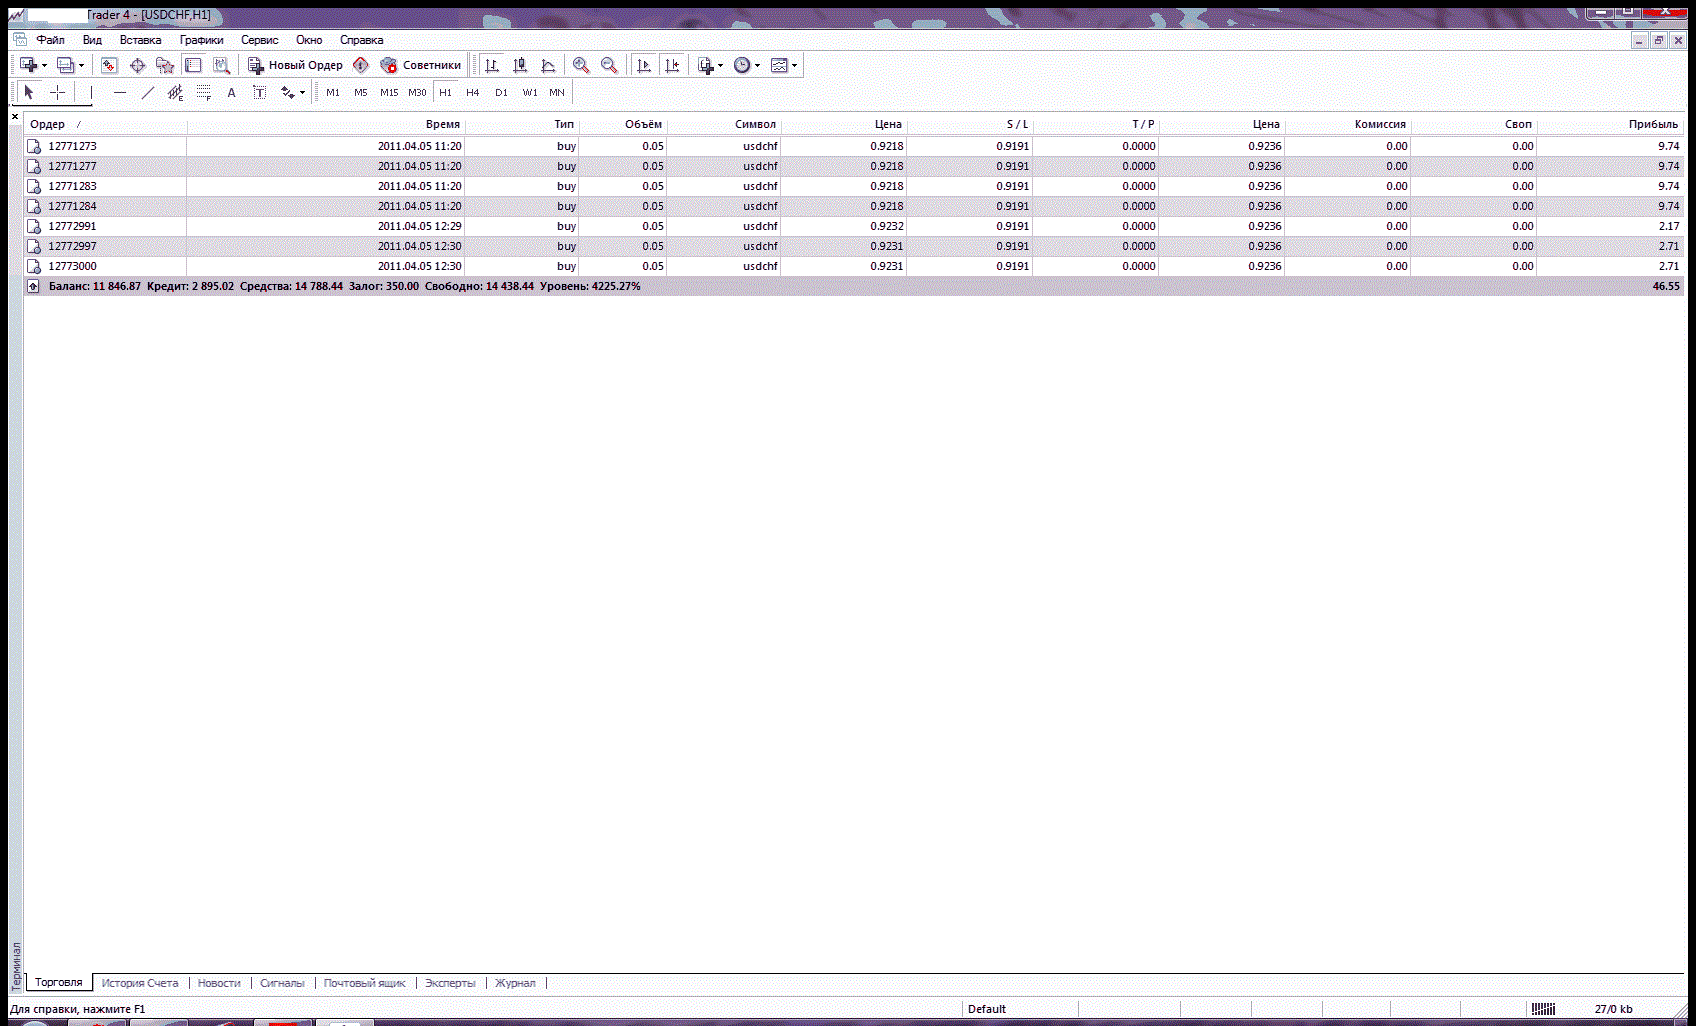1696x1026 pixels.
Task: Toggle Terminal panel icon
Action: [x=193, y=65]
